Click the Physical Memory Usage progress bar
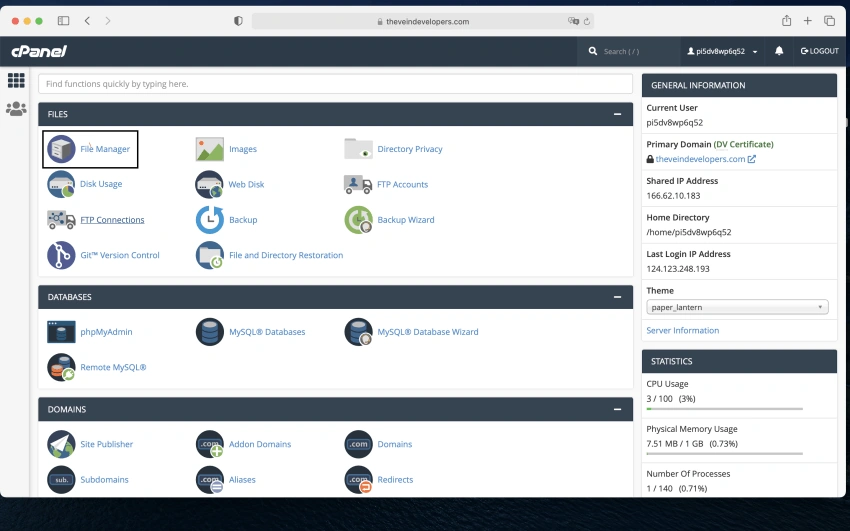Image resolution: width=850 pixels, height=531 pixels. (x=725, y=454)
